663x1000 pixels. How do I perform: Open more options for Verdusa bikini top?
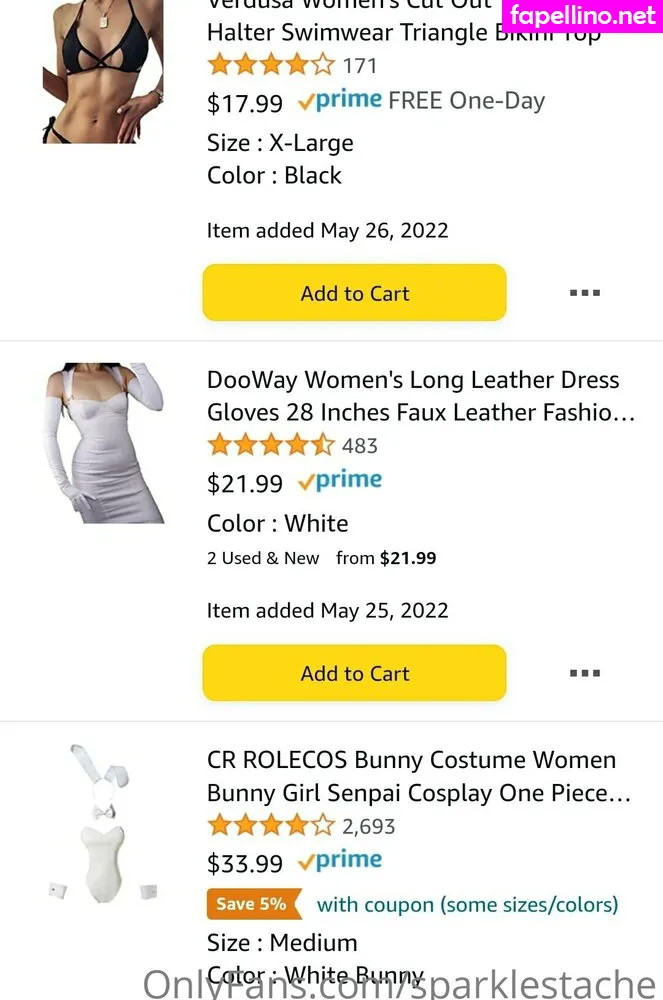tap(584, 293)
